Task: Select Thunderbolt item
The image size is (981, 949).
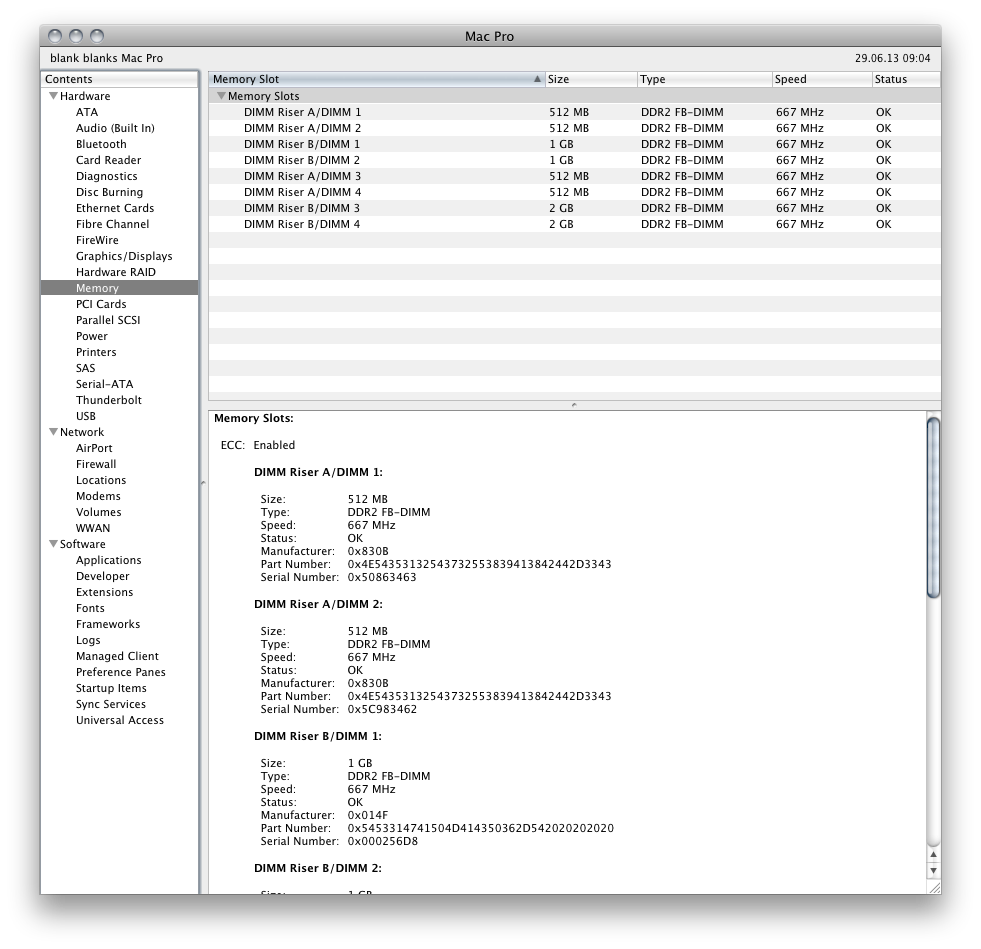Action: coord(109,400)
